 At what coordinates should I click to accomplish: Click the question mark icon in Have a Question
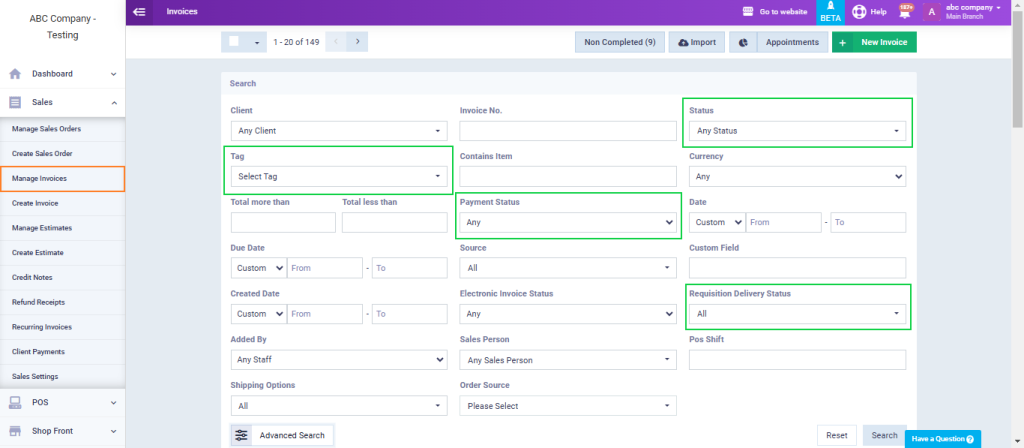970,439
